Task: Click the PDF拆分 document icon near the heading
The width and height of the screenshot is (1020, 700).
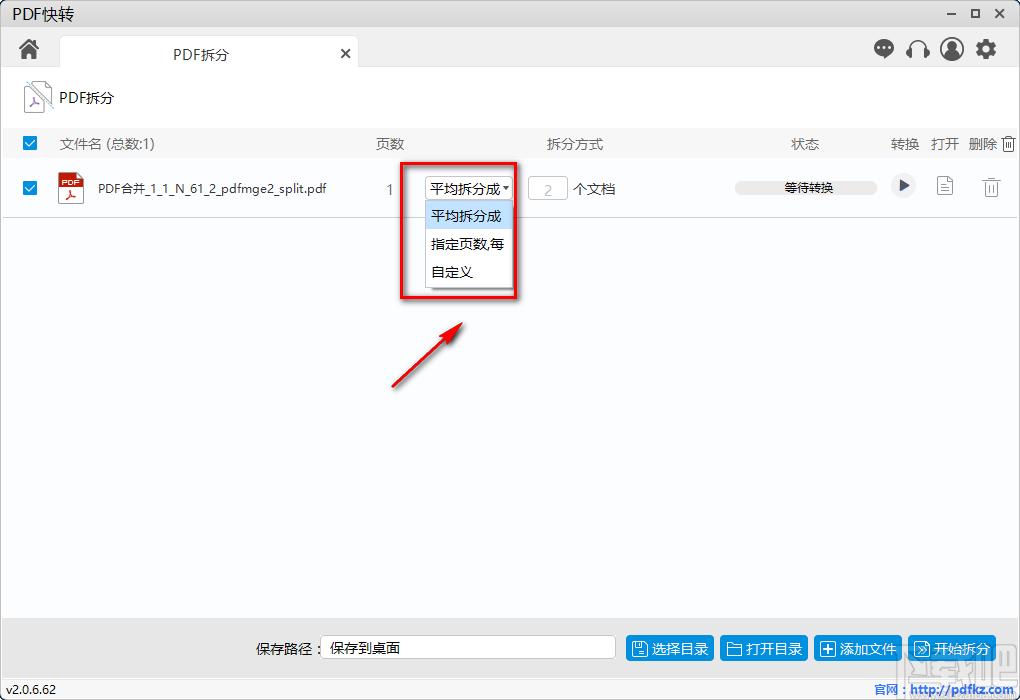Action: click(37, 97)
